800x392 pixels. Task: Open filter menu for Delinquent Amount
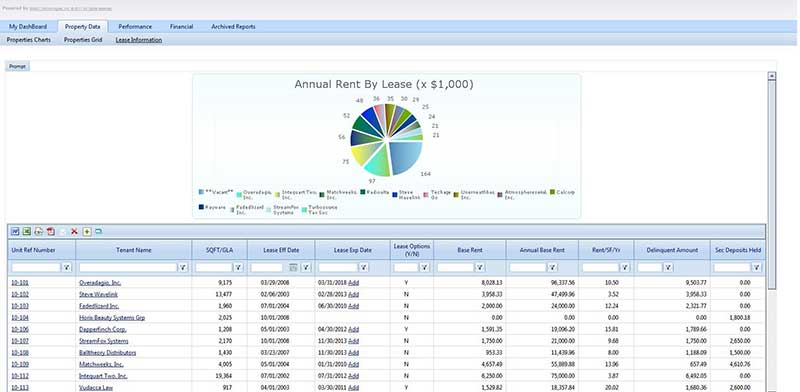(668, 267)
